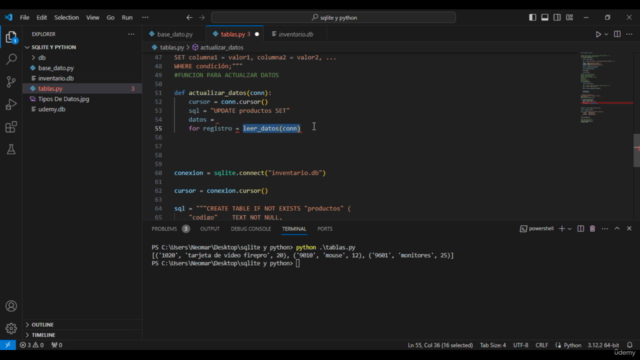Switch to the OUTPUT panel tab
This screenshot has width=640, height=360.
click(210, 229)
